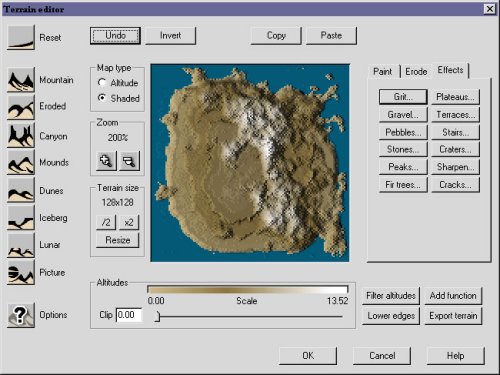Choose the Iceberg terrain preset icon

21,218
